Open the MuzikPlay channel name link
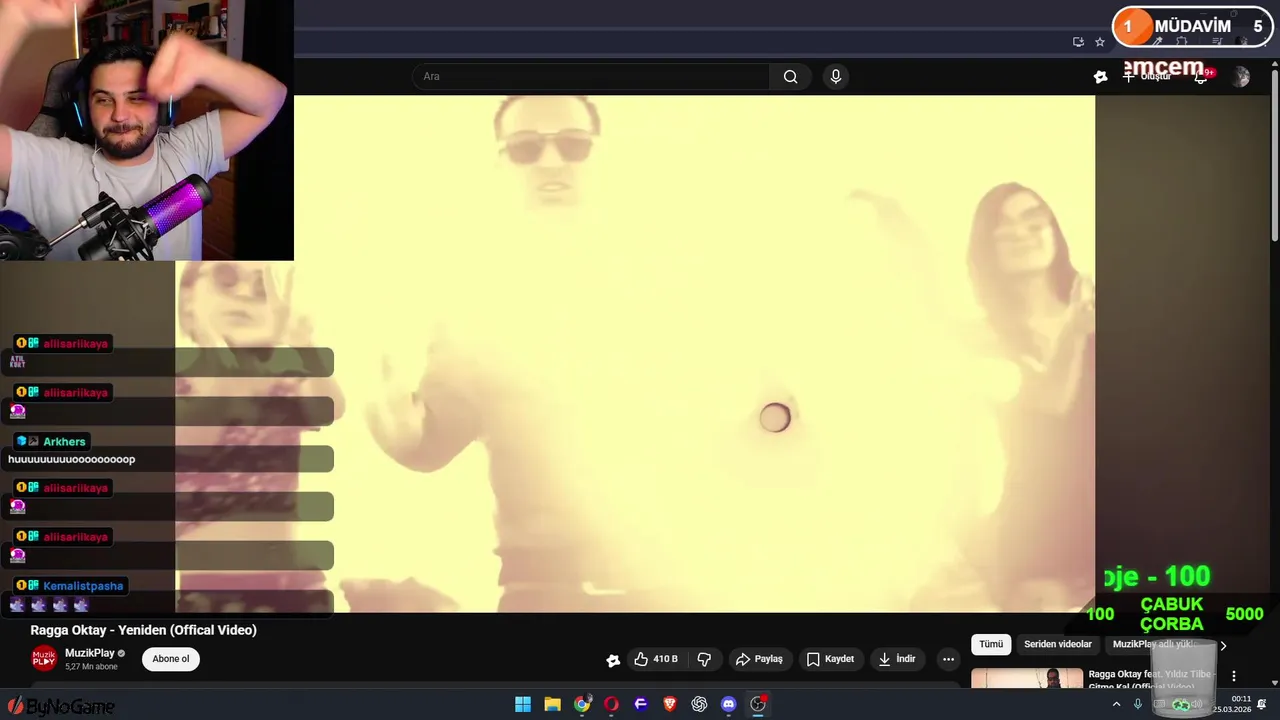 90,653
